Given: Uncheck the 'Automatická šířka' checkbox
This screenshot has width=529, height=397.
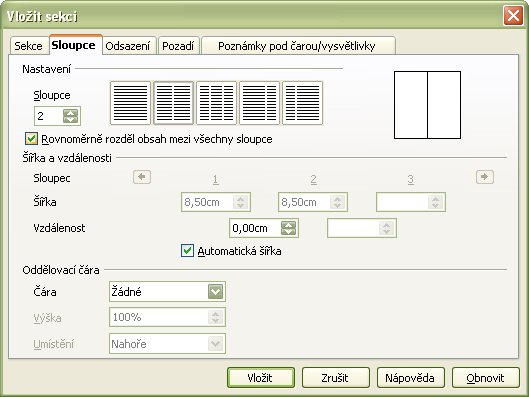Looking at the screenshot, I should [x=188, y=251].
